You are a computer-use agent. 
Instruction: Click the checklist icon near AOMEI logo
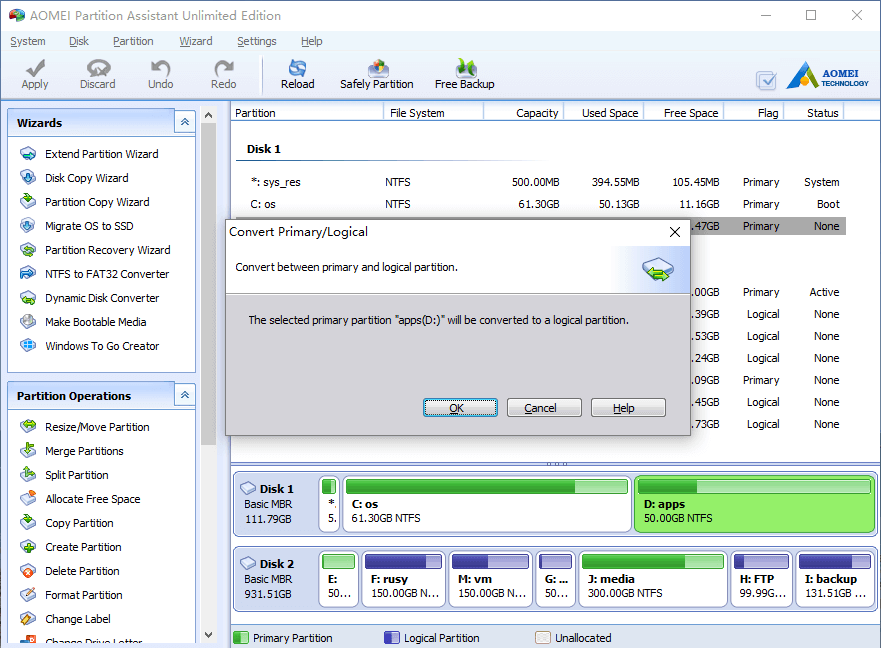click(x=766, y=80)
